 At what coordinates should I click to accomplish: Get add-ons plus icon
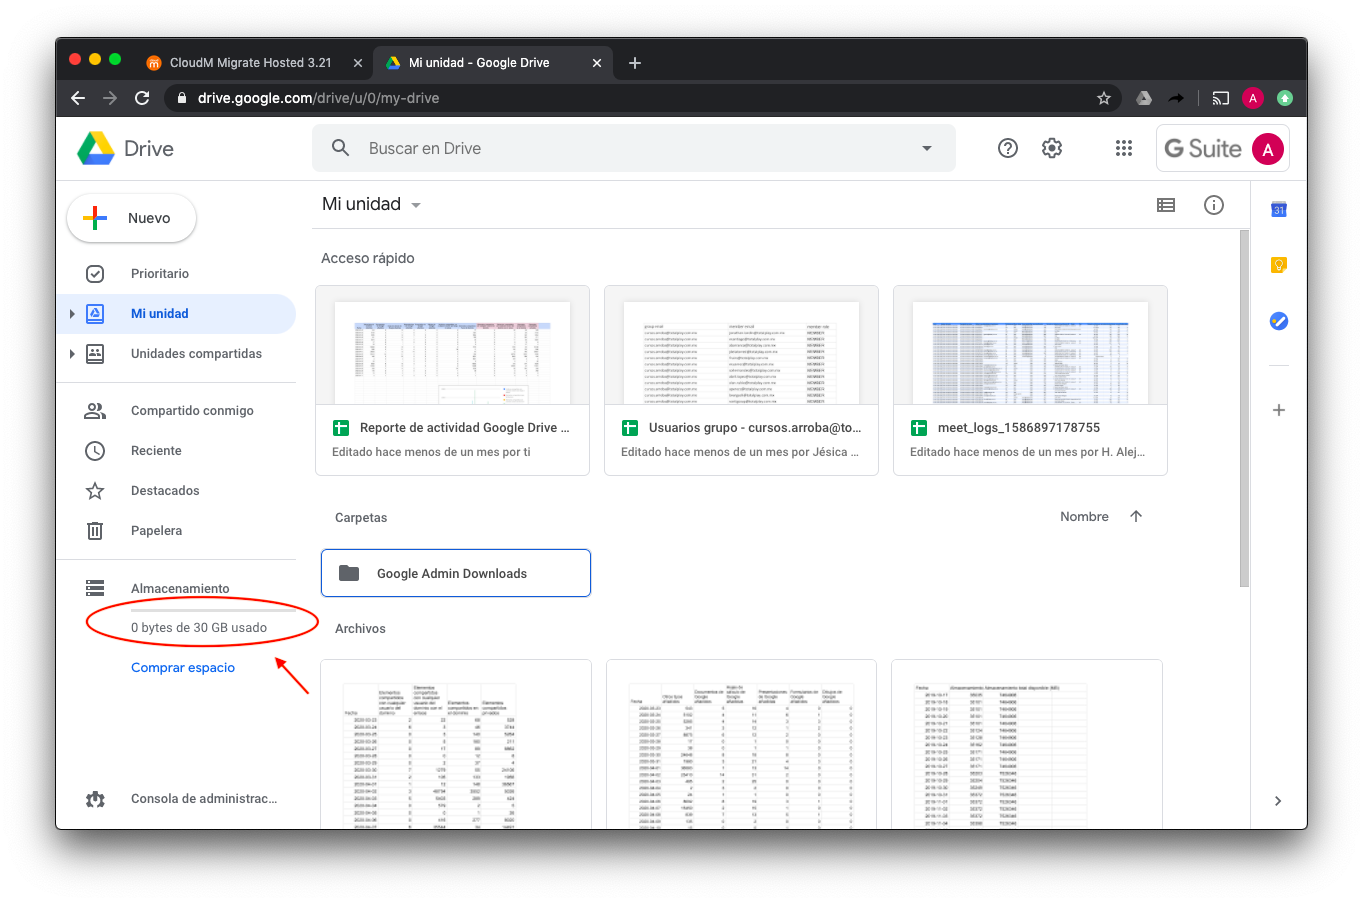(1279, 410)
